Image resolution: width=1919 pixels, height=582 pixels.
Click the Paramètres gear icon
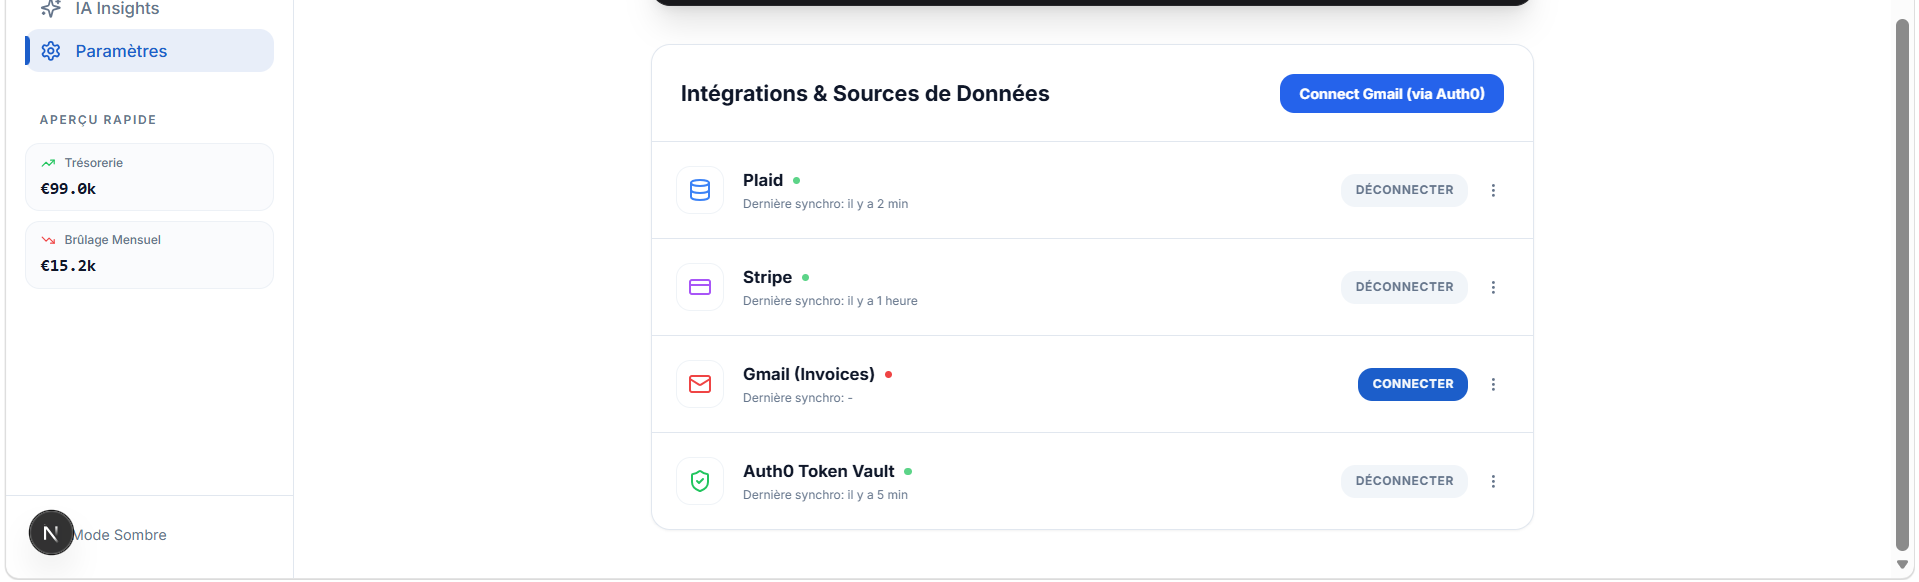tap(51, 51)
